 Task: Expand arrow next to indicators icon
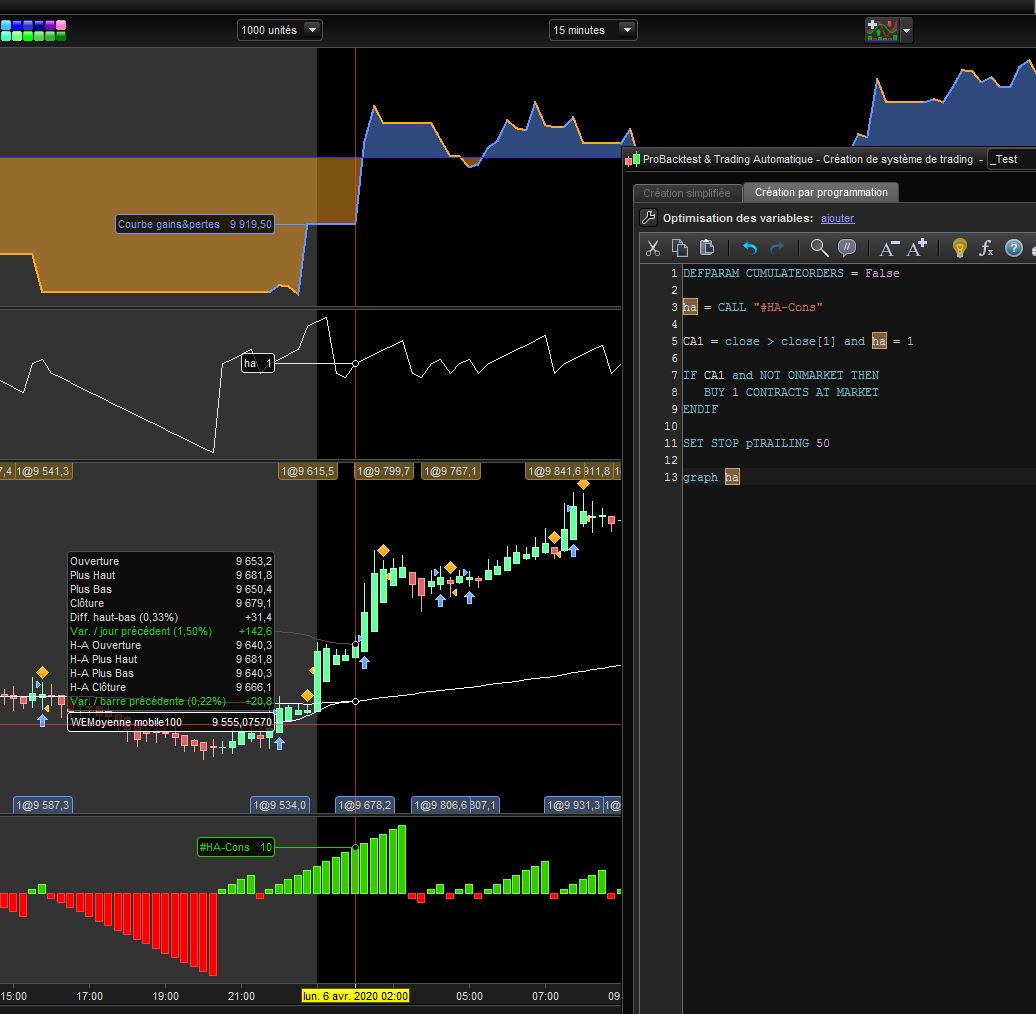[906, 30]
